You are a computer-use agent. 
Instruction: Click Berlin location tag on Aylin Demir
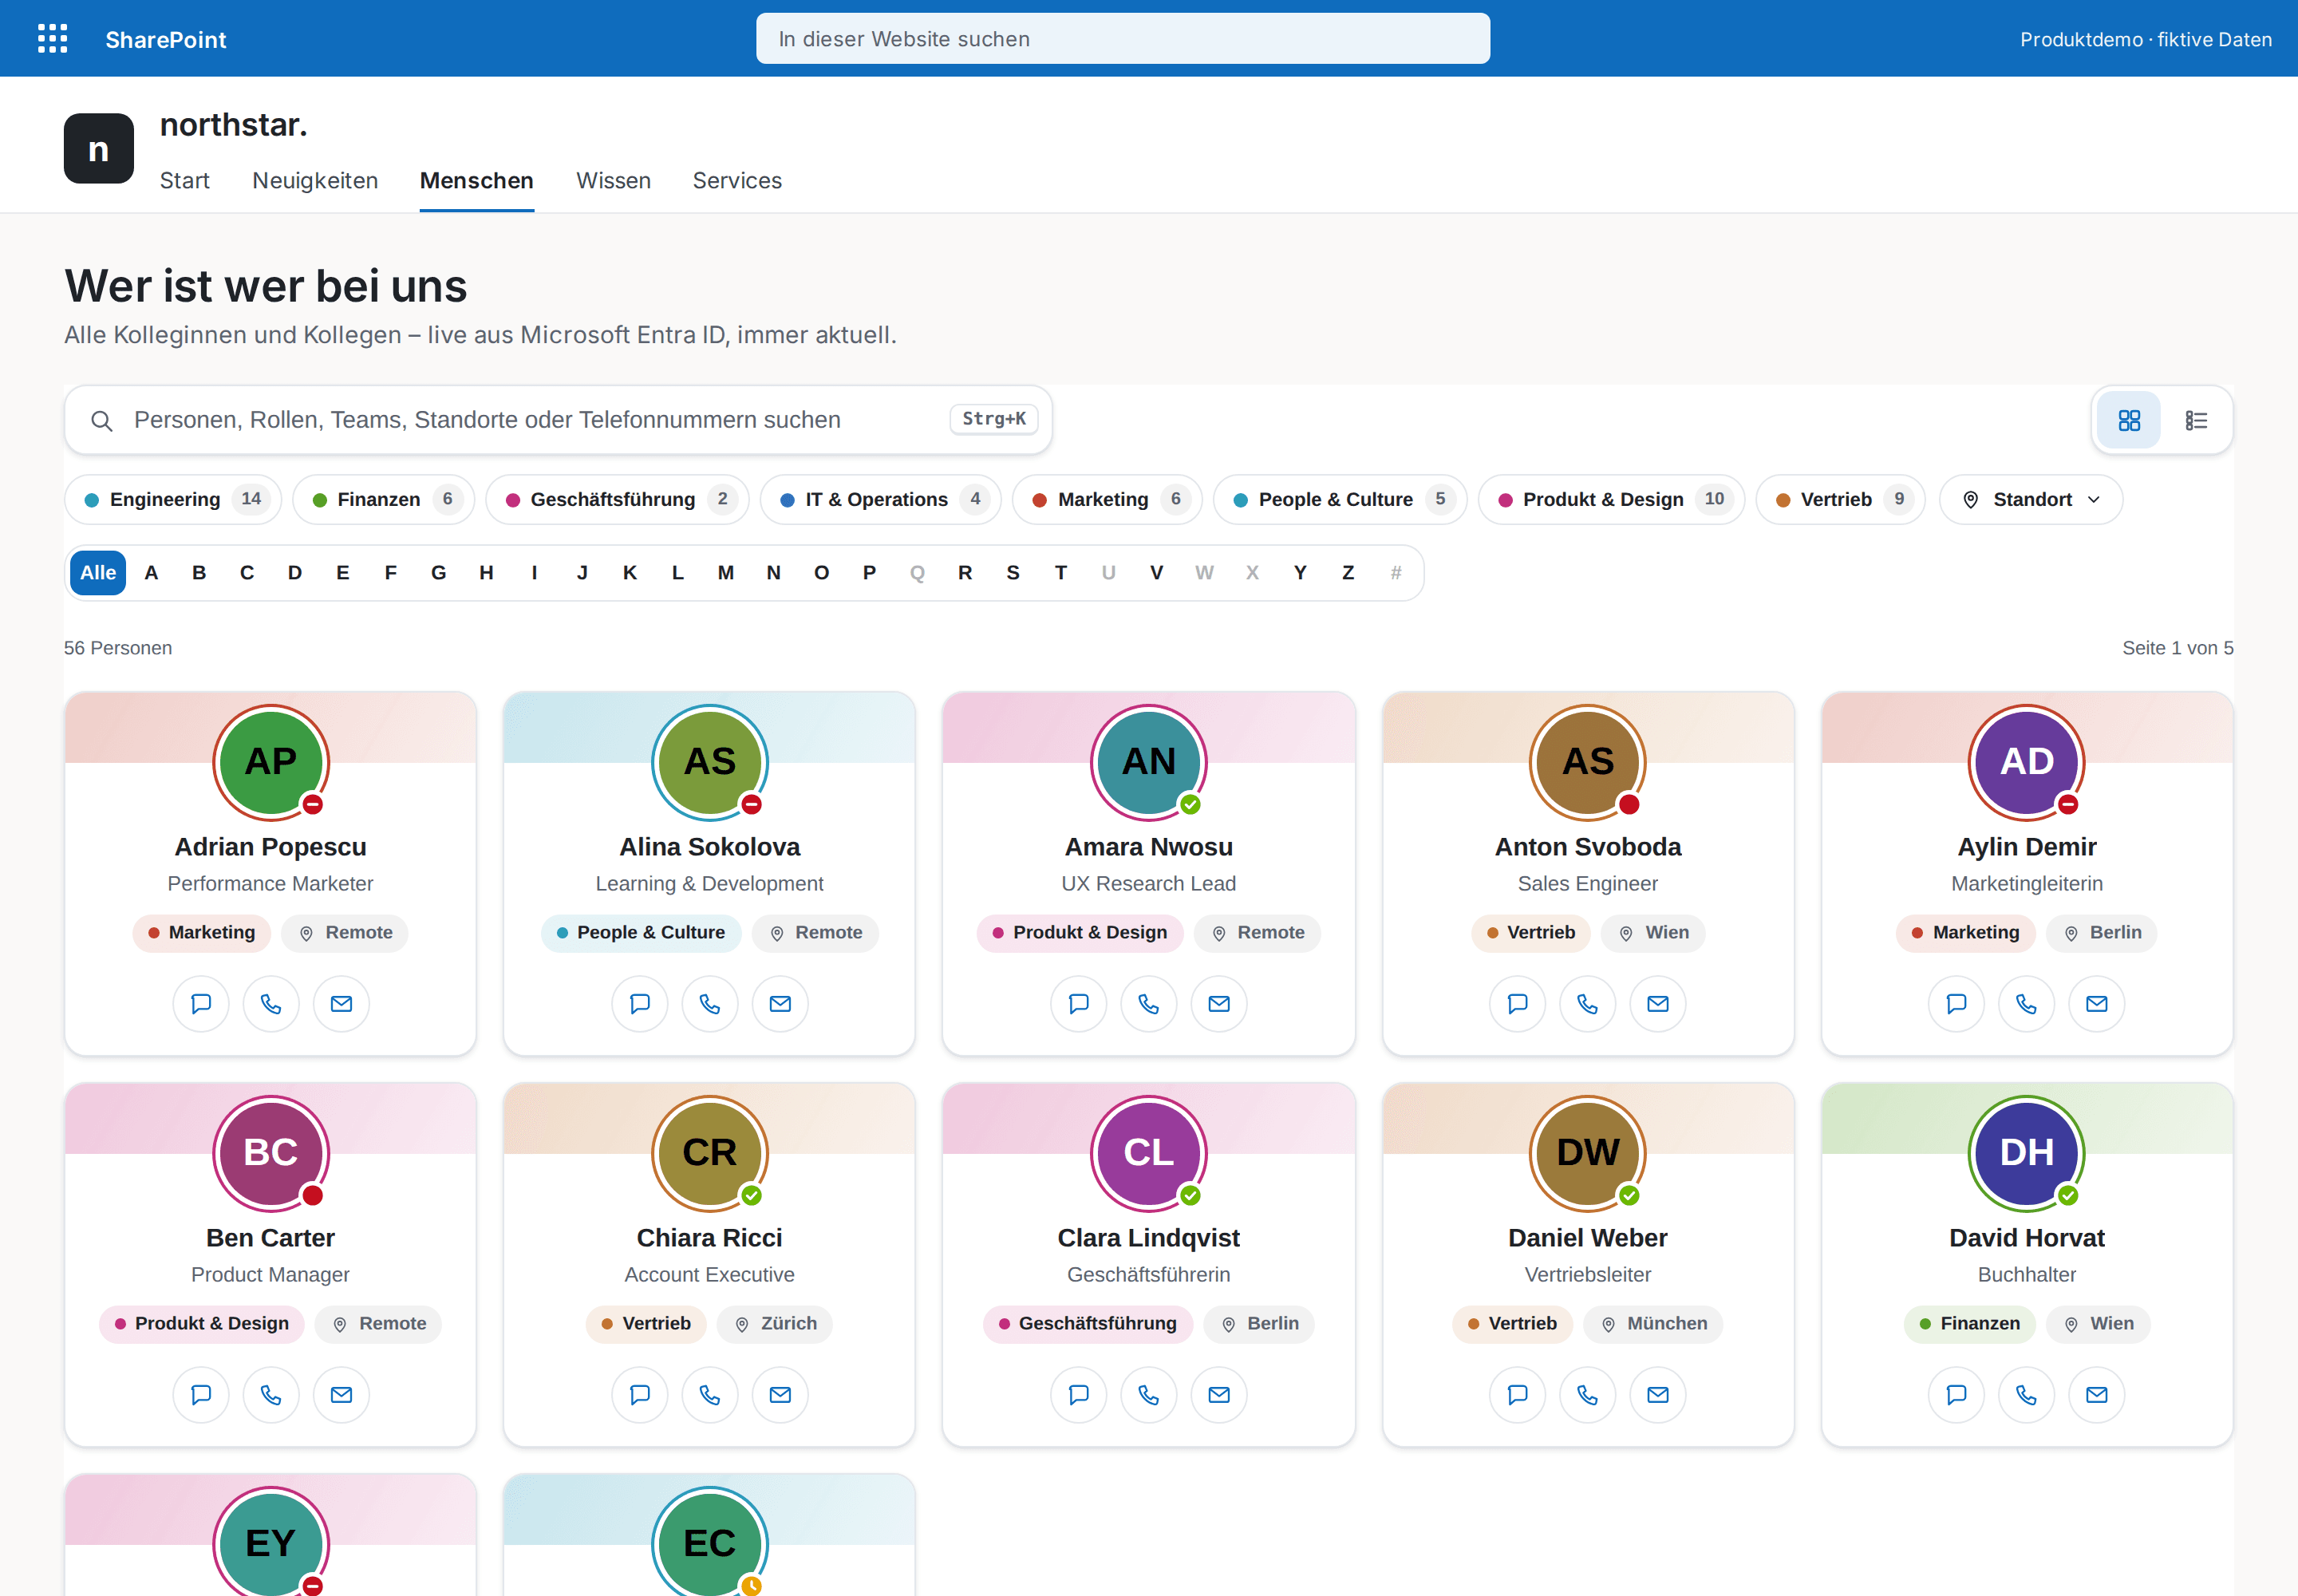2102,933
